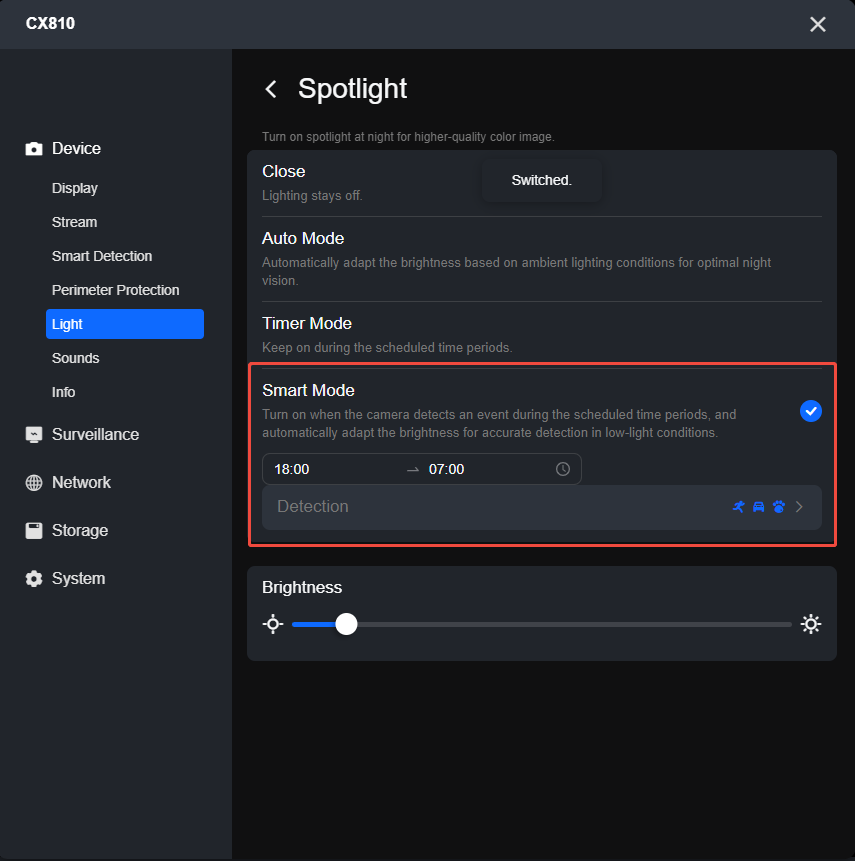The image size is (855, 861).
Task: Click the Switched. toast message
Action: coord(541,181)
